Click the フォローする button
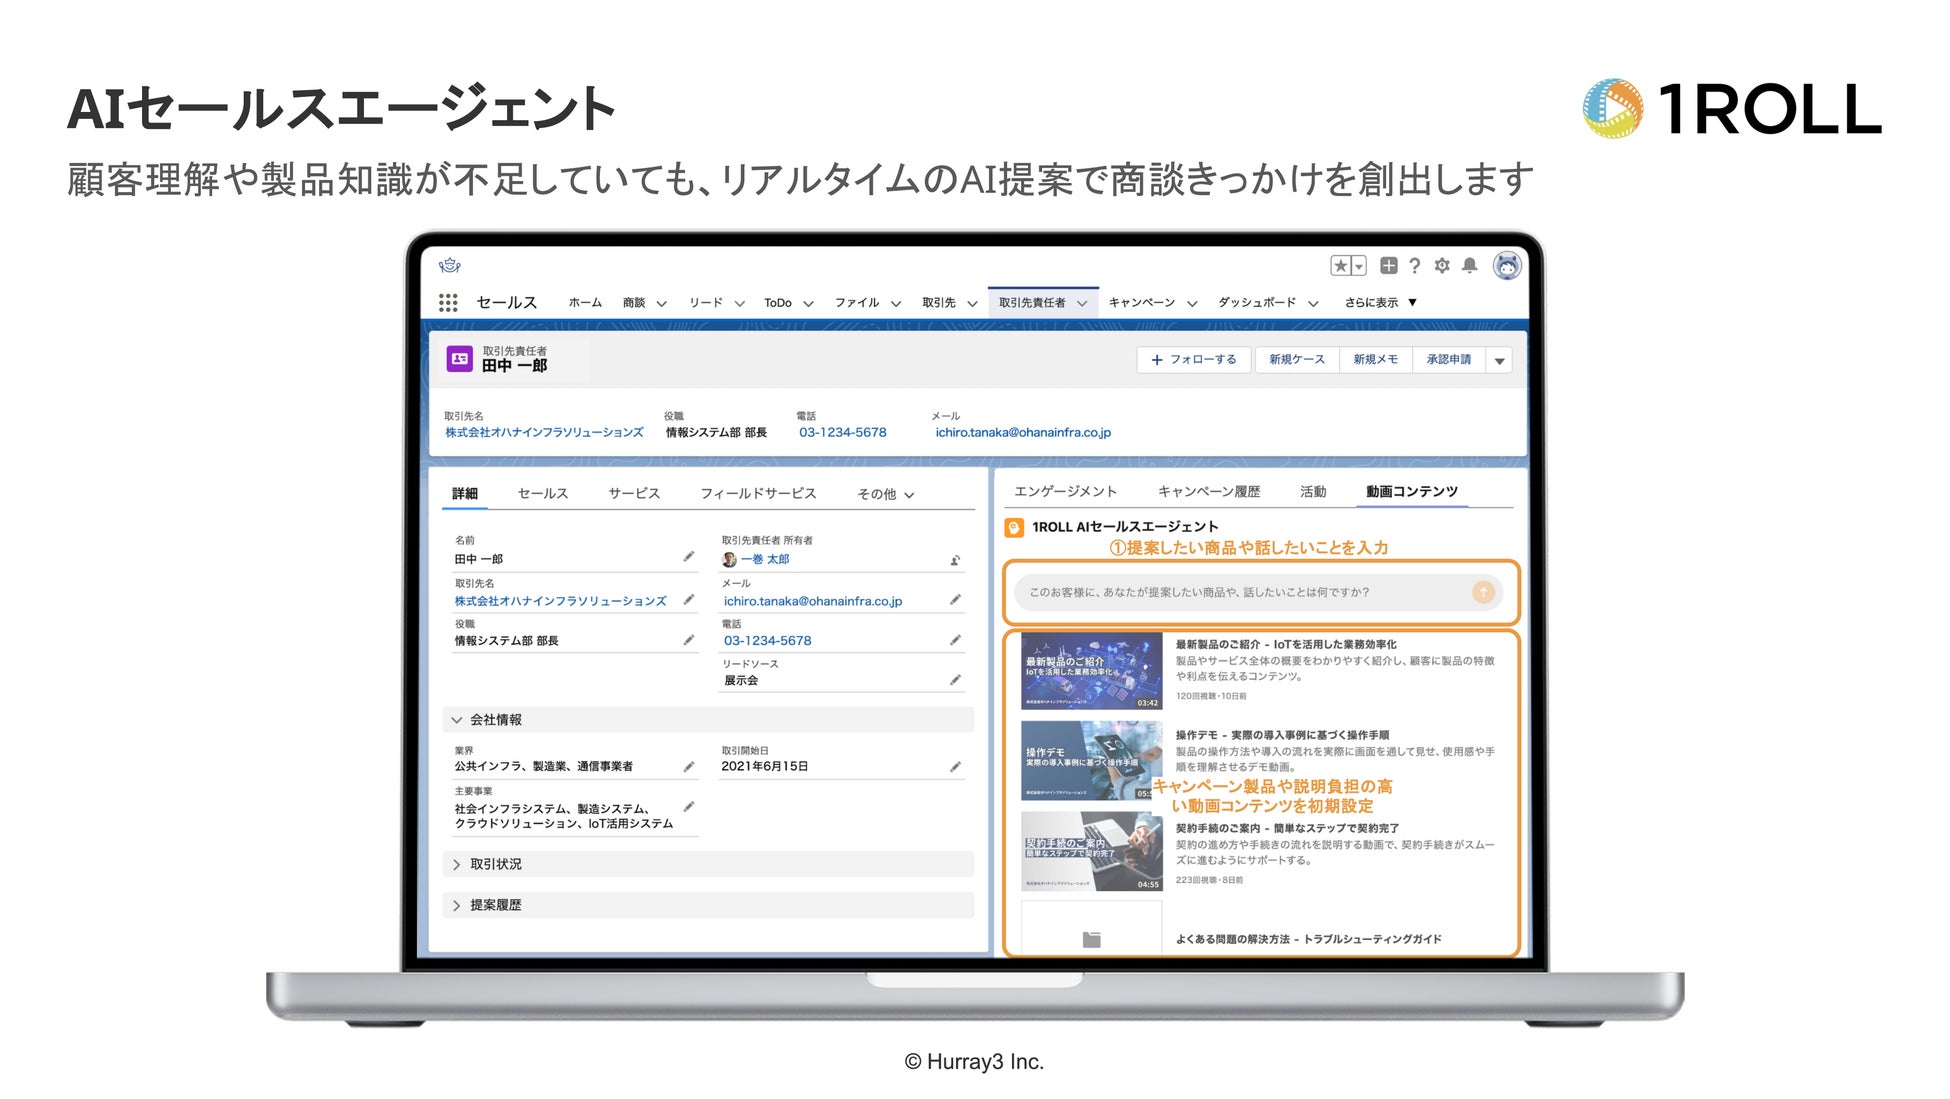The height and width of the screenshot is (1099, 1950). point(1193,360)
